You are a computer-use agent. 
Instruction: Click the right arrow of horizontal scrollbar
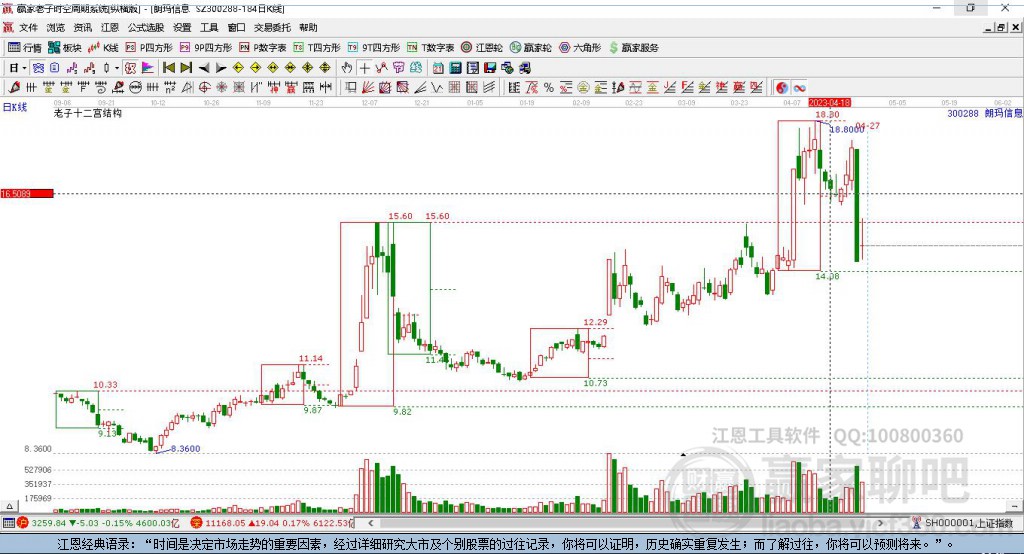click(x=880, y=523)
